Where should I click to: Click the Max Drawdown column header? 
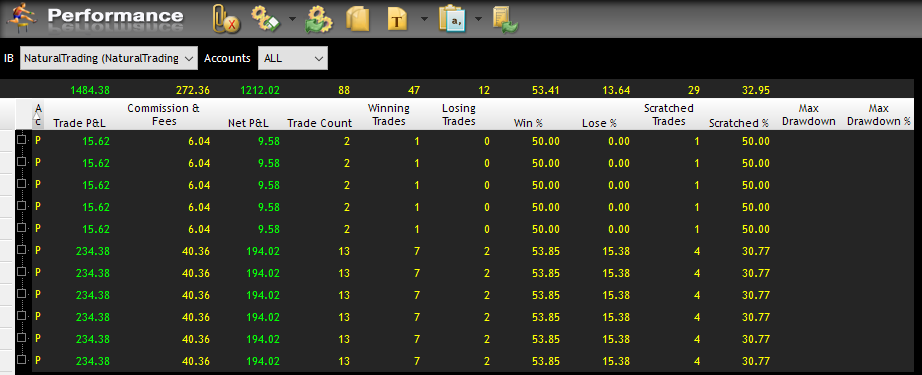click(809, 115)
